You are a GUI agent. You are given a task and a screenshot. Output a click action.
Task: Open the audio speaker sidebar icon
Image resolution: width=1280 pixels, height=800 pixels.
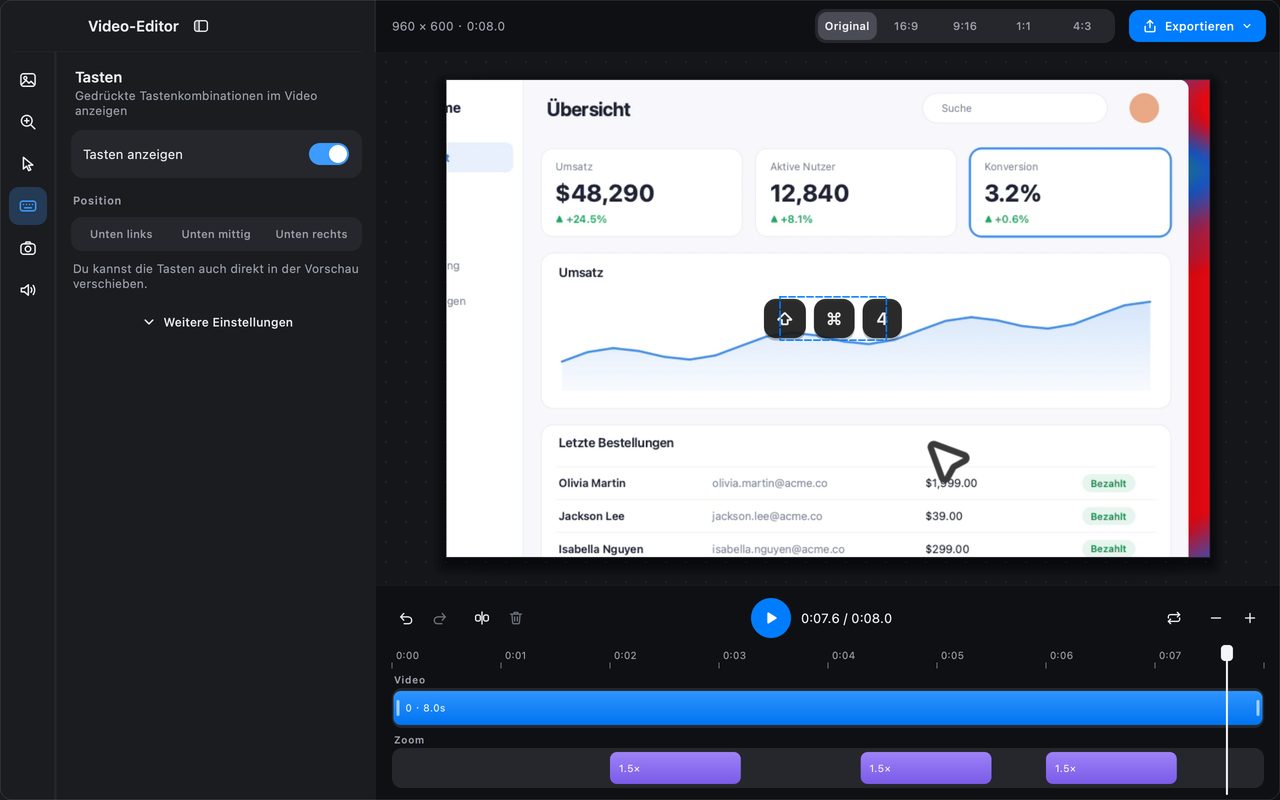click(28, 290)
